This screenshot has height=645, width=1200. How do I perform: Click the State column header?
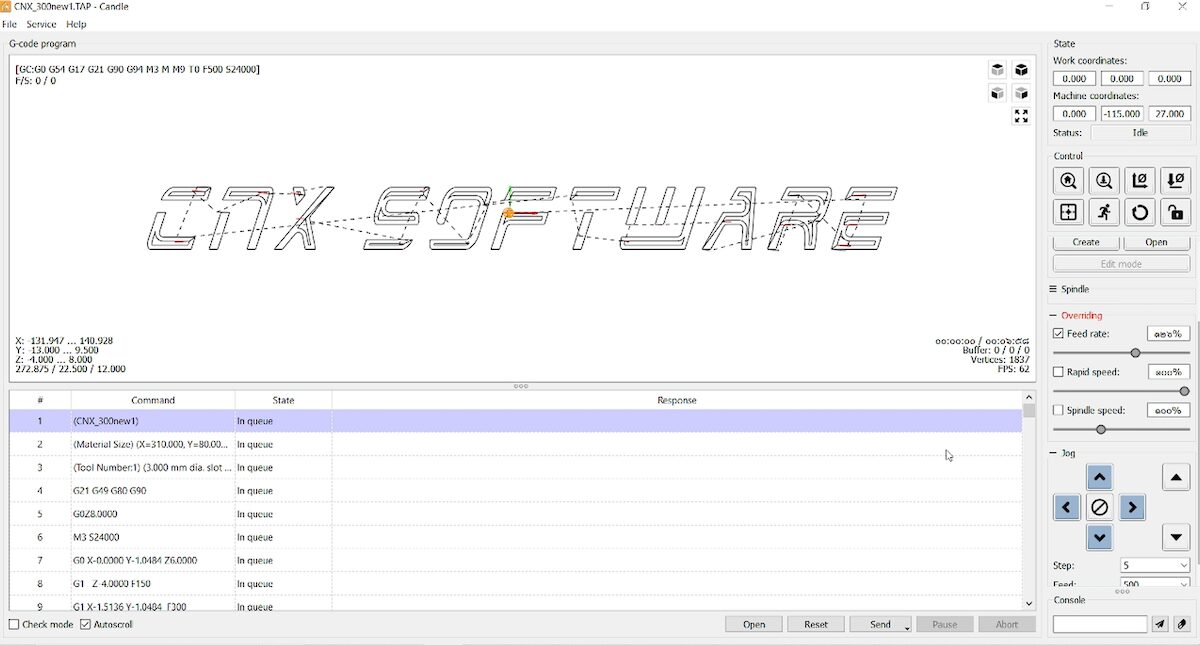coord(283,400)
